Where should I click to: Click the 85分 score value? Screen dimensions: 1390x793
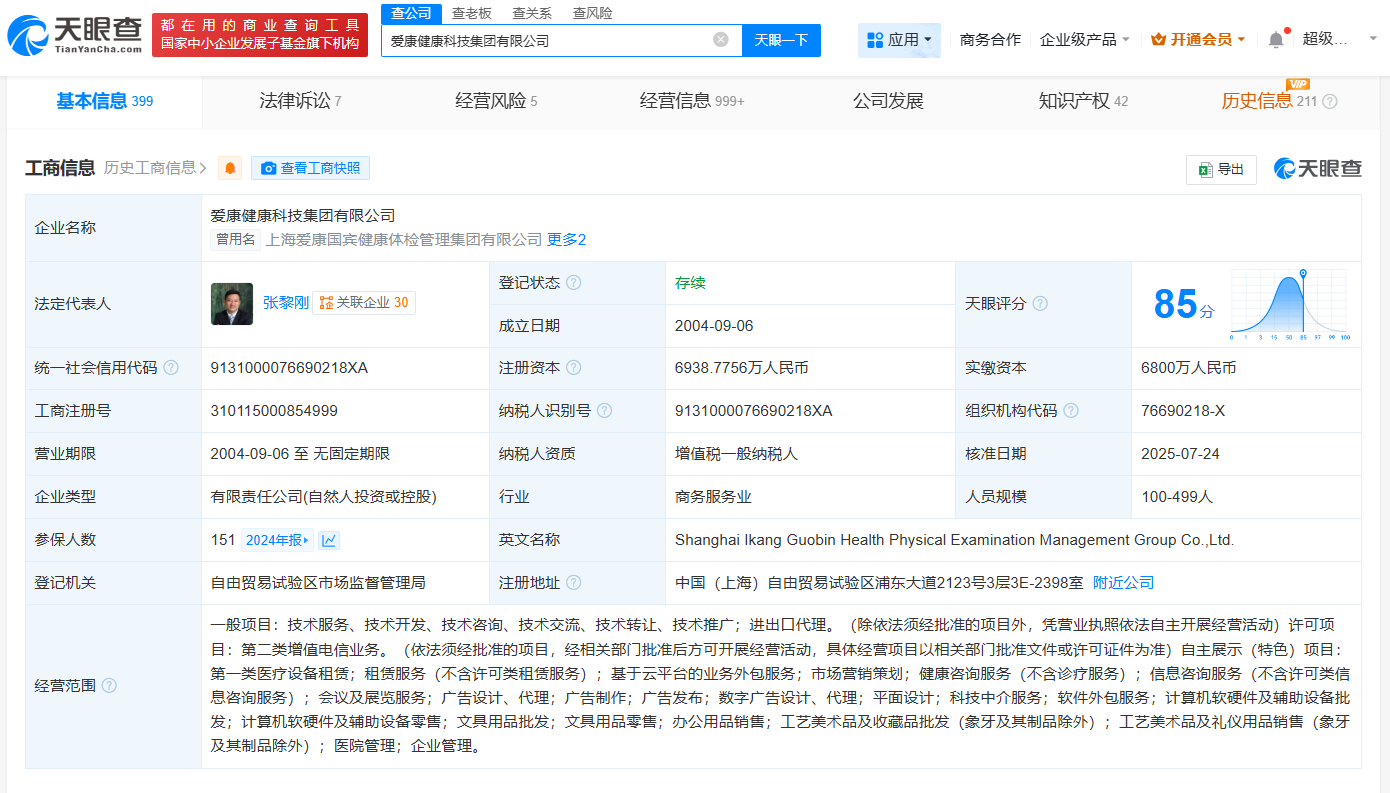tap(1184, 304)
